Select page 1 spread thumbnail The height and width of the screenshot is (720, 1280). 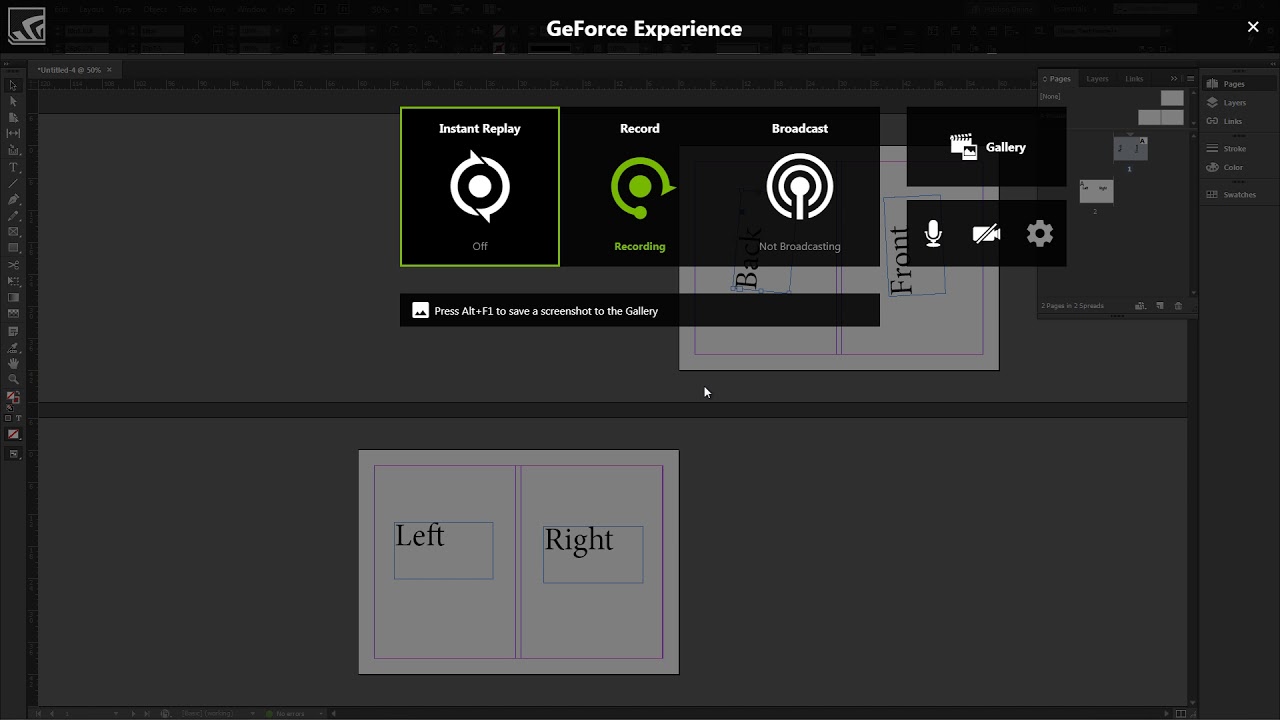click(x=1130, y=148)
